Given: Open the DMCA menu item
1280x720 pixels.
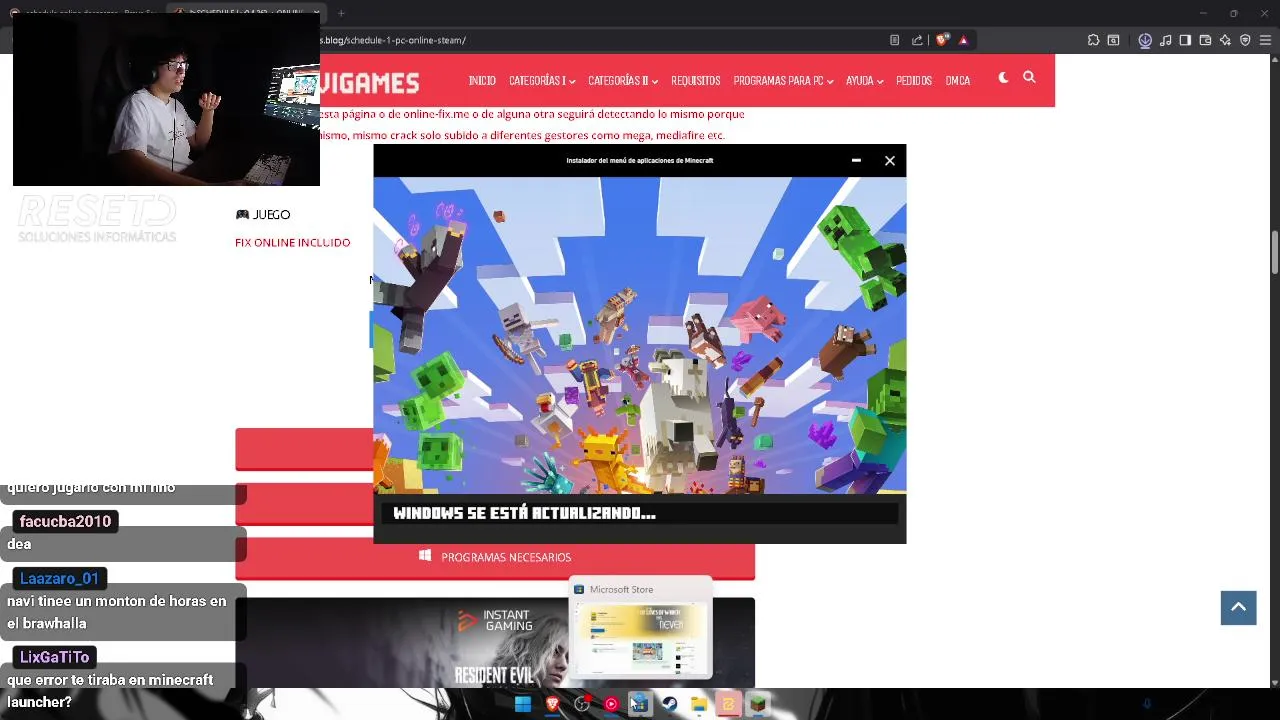Looking at the screenshot, I should point(958,81).
